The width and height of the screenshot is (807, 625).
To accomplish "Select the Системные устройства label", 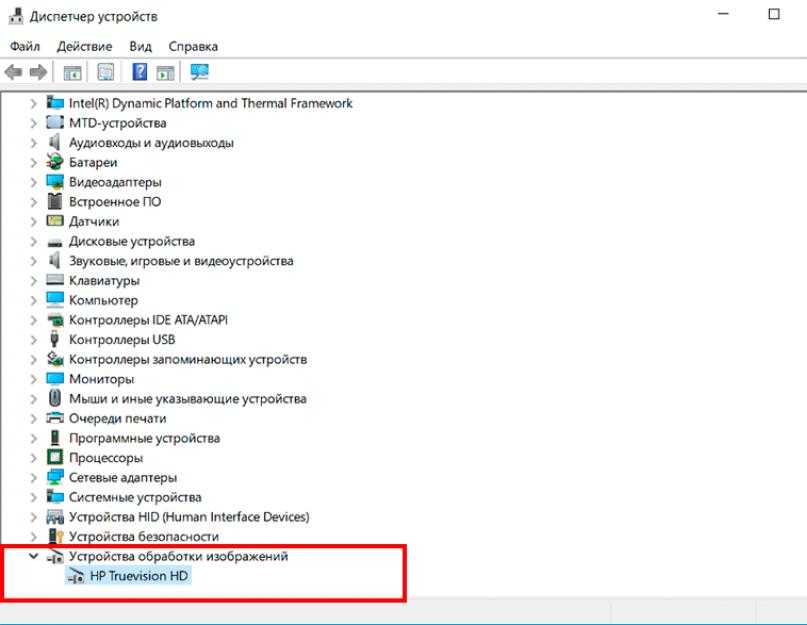I will tap(135, 497).
